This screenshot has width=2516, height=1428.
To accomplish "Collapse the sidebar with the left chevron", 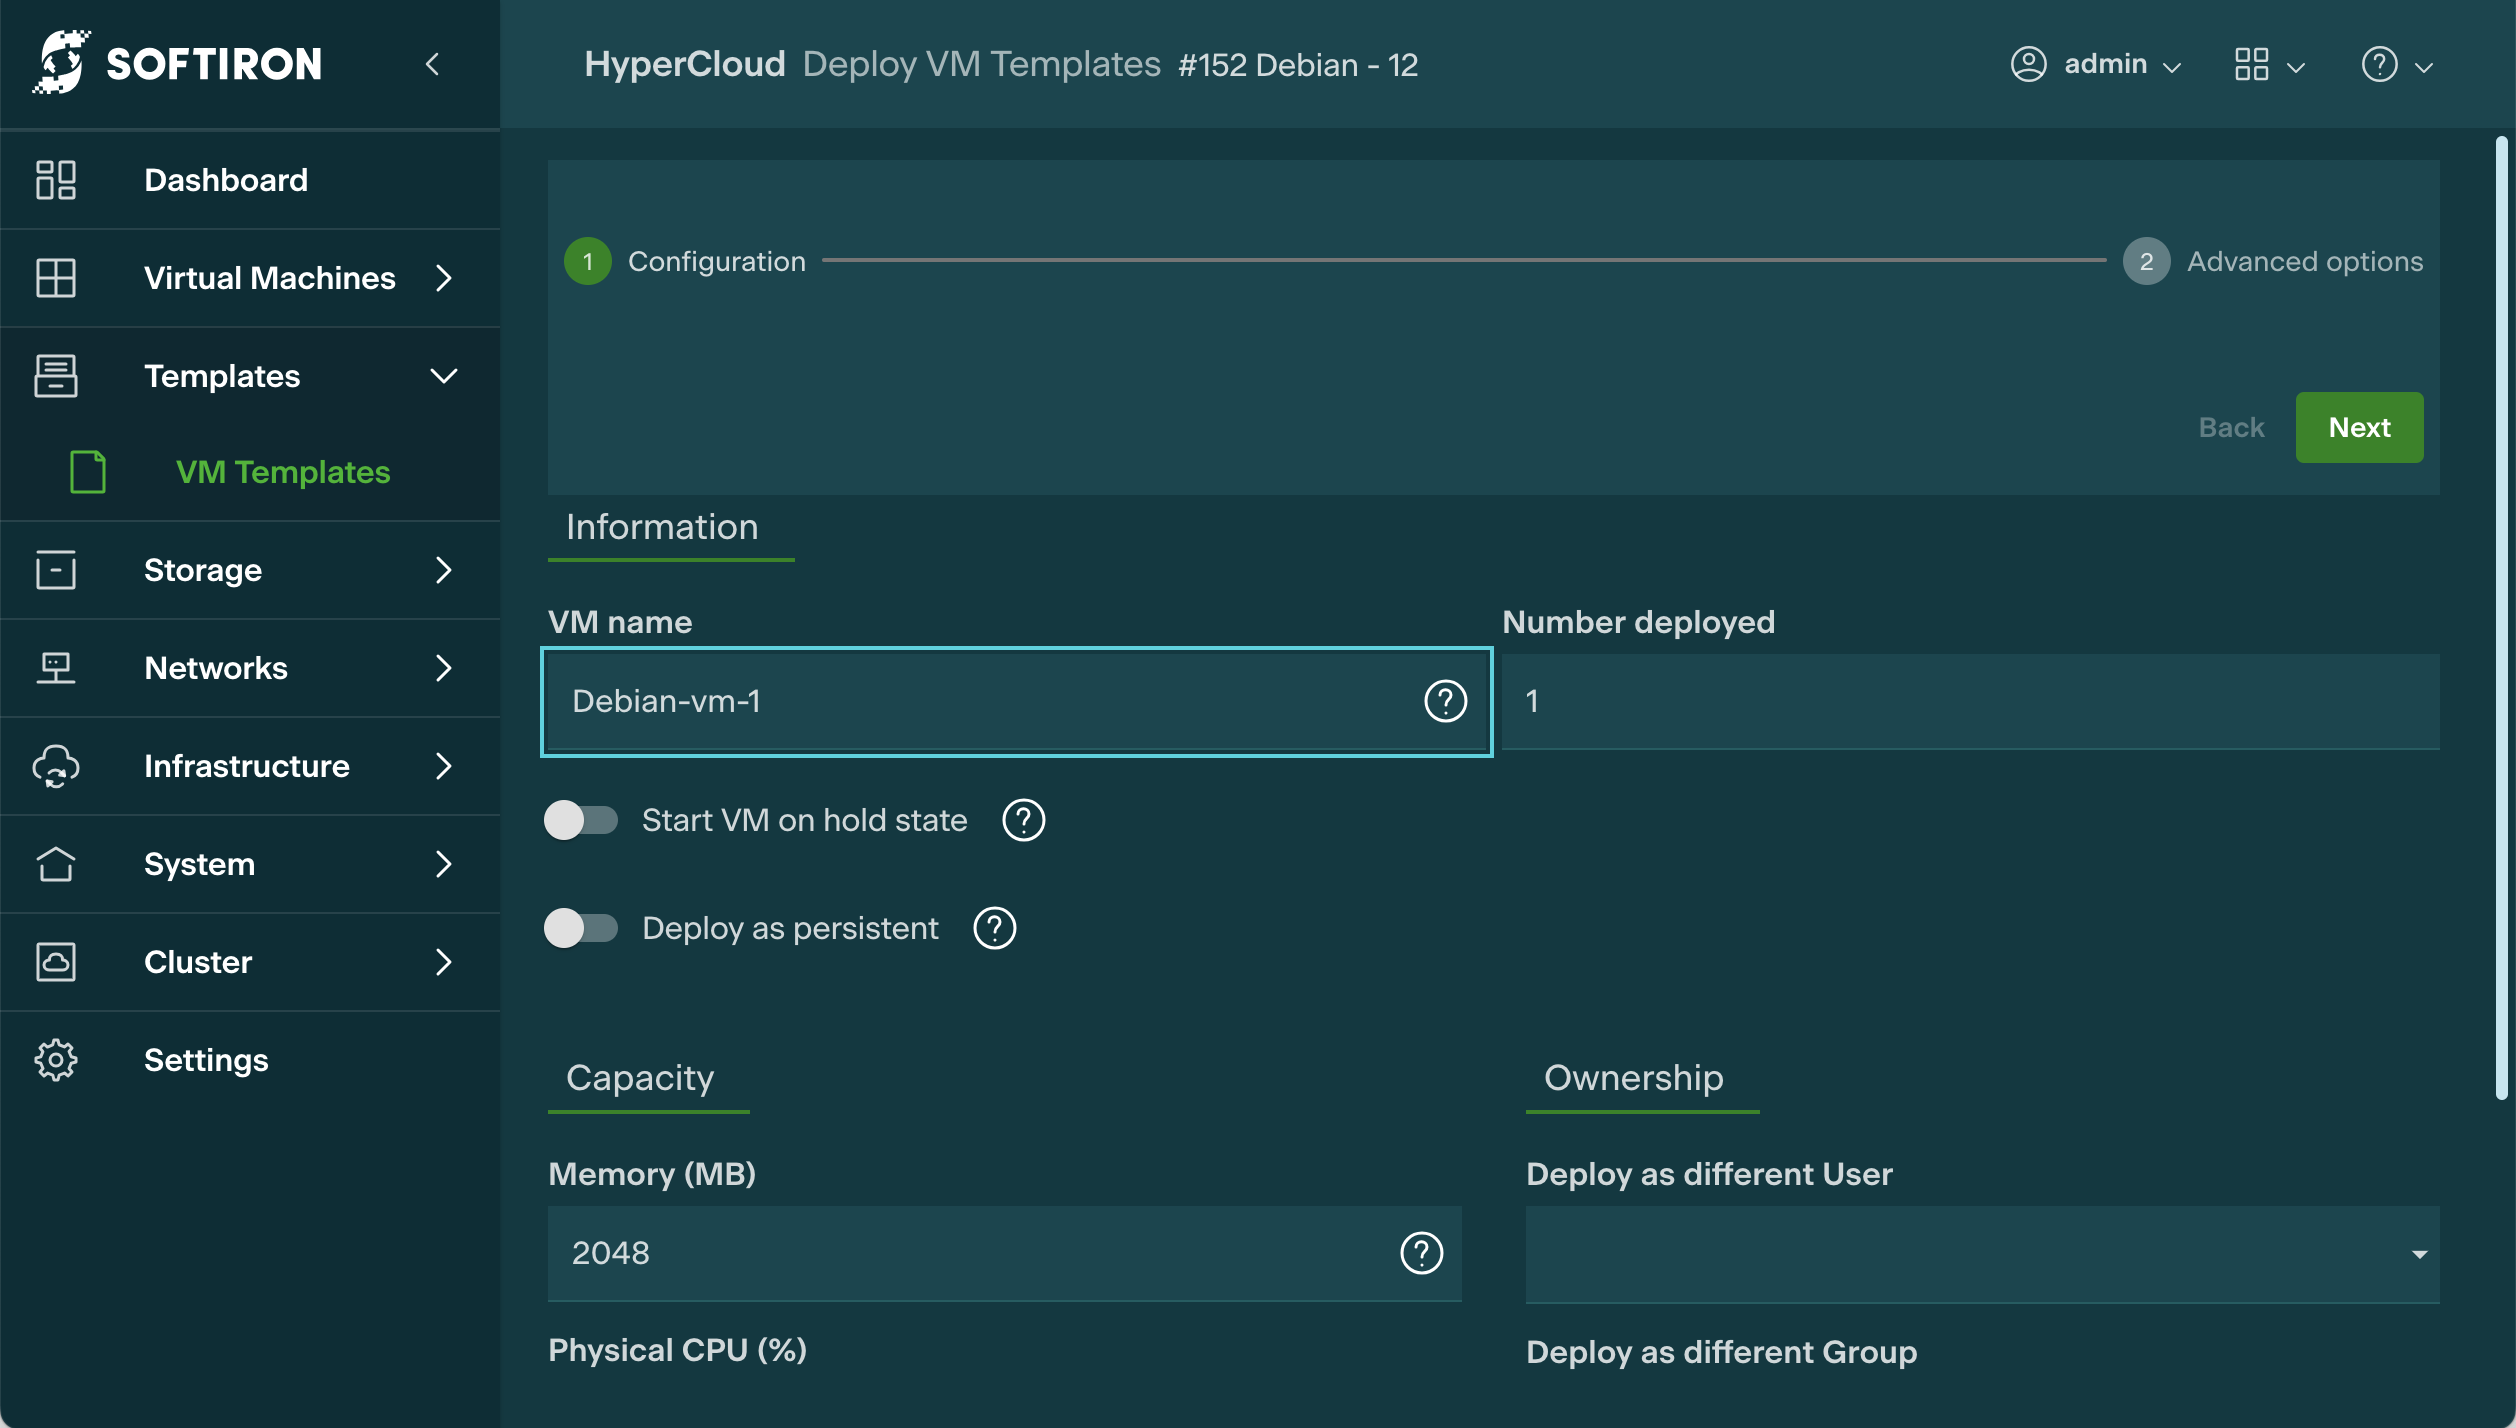I will coord(432,65).
